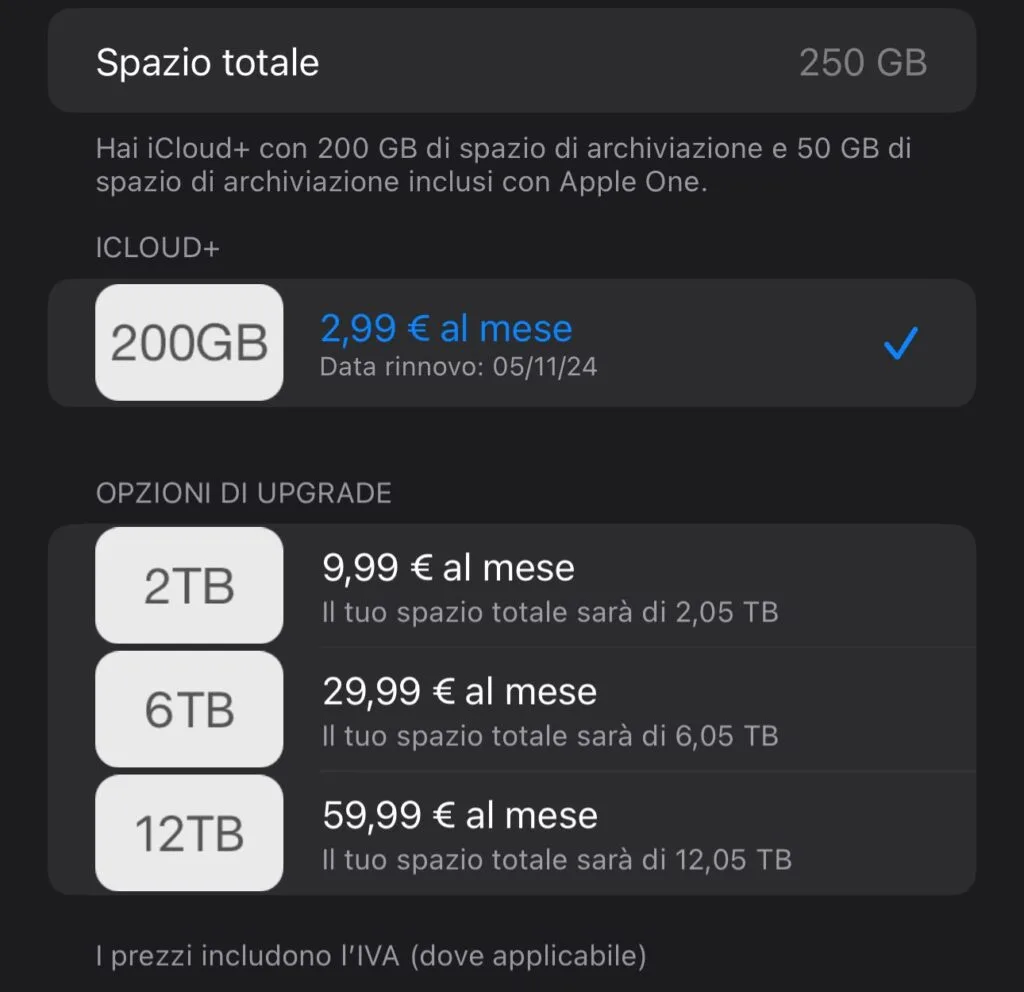The width and height of the screenshot is (1024, 992).
Task: Tap the 12TB storage badge
Action: [x=189, y=833]
